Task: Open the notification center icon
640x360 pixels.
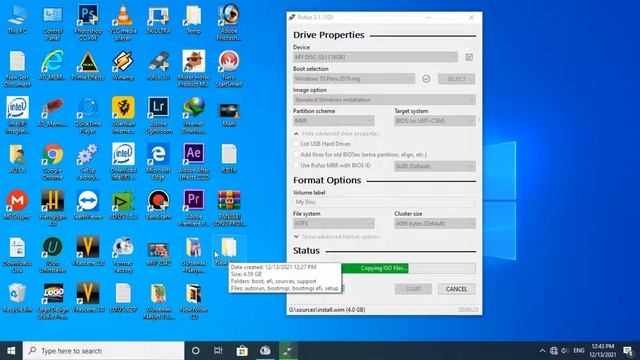Action: tap(628, 351)
